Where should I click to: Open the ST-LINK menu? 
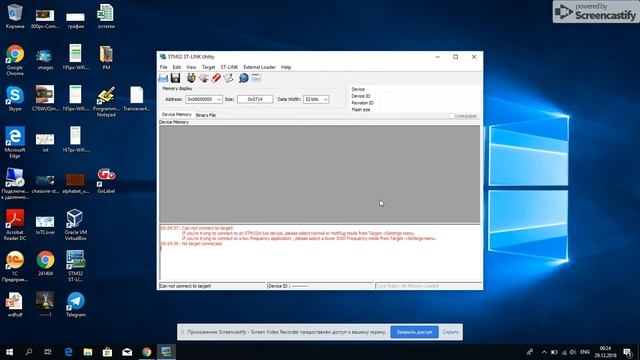pos(229,67)
